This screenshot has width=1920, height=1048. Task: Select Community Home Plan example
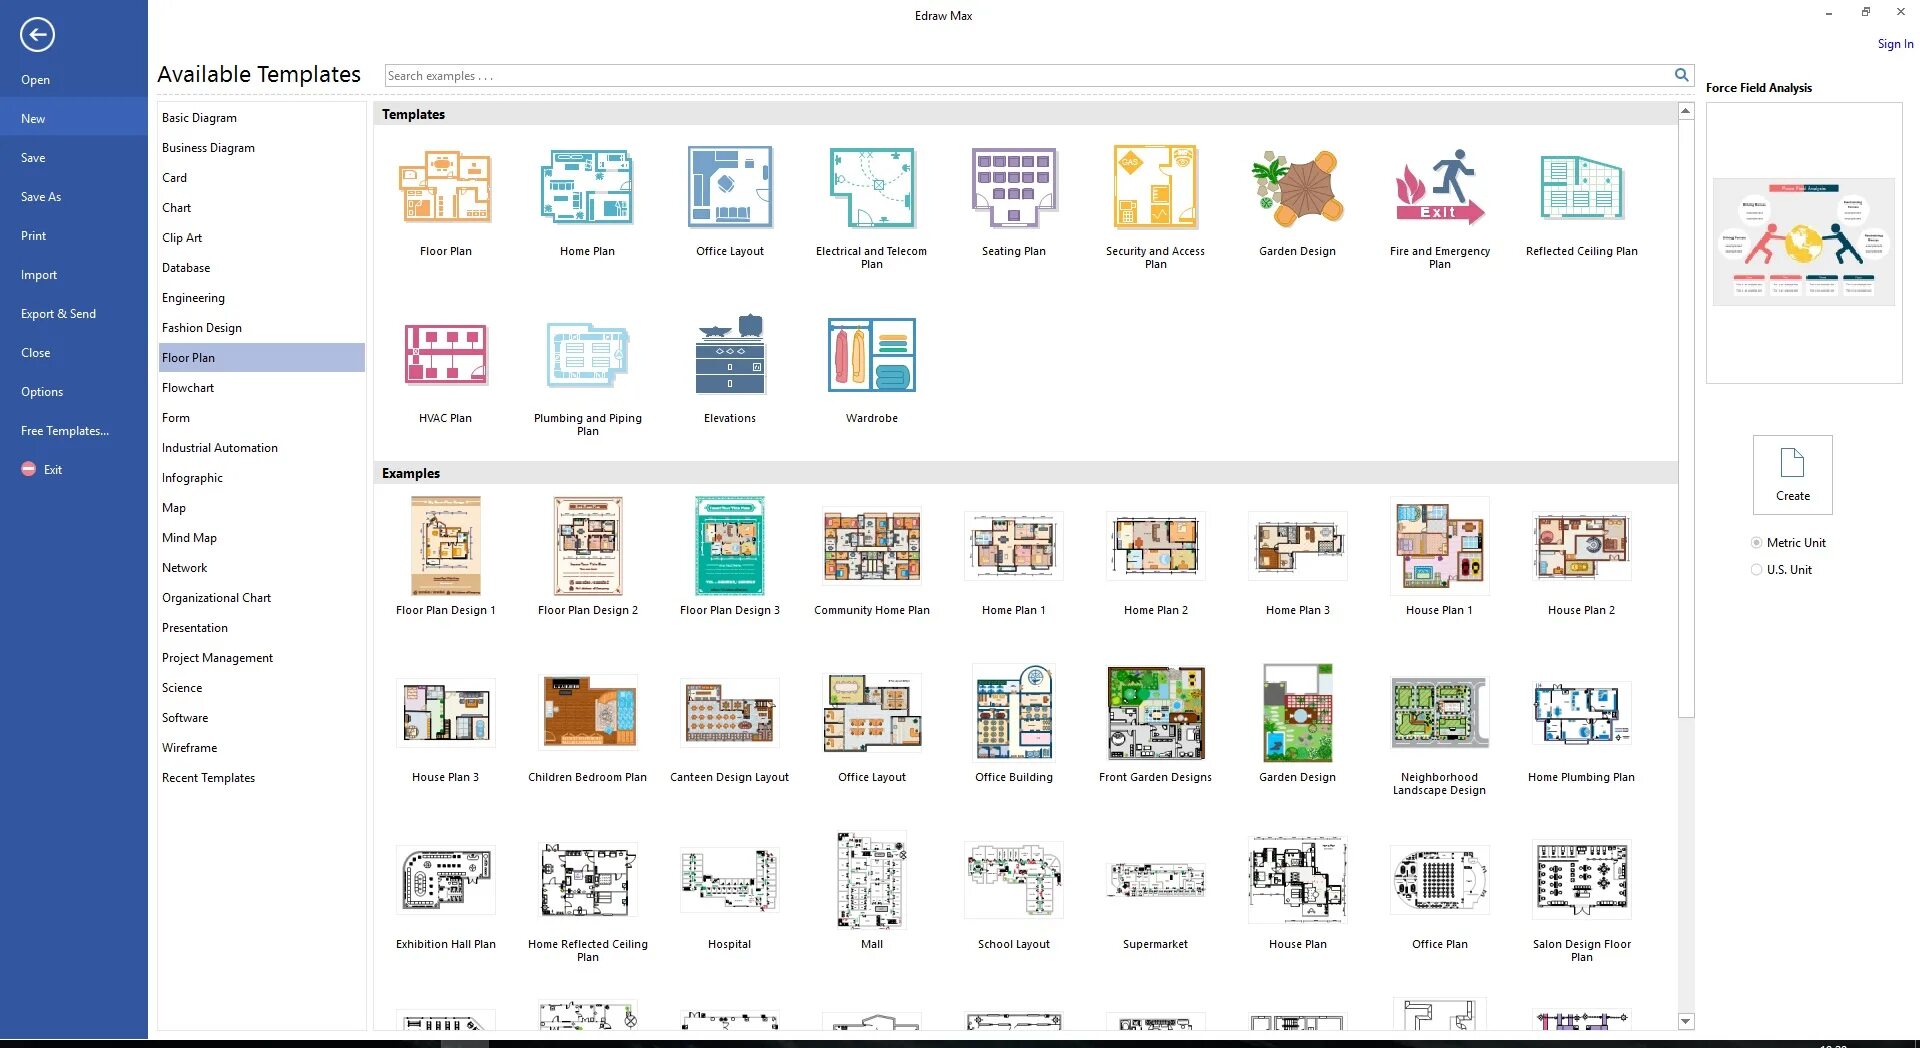point(872,546)
